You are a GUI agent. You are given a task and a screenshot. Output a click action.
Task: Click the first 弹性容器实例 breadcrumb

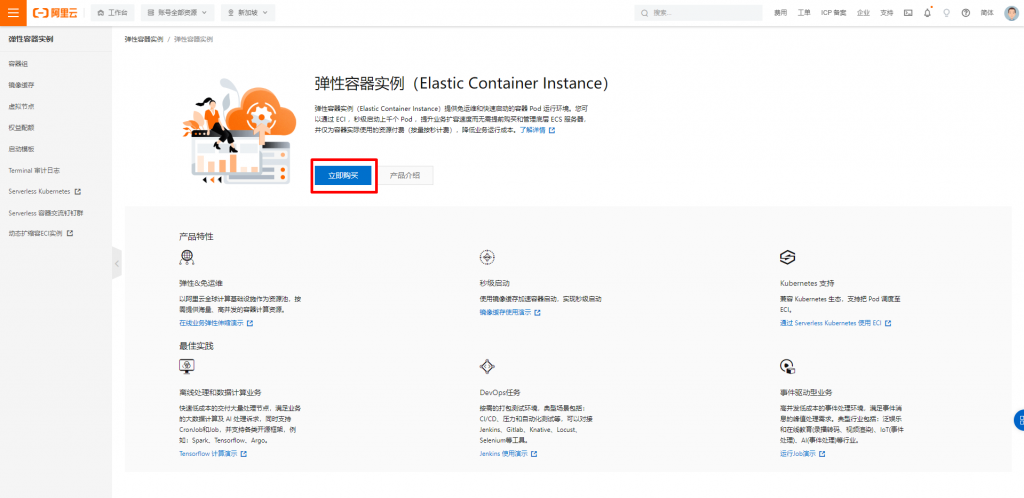tap(144, 39)
